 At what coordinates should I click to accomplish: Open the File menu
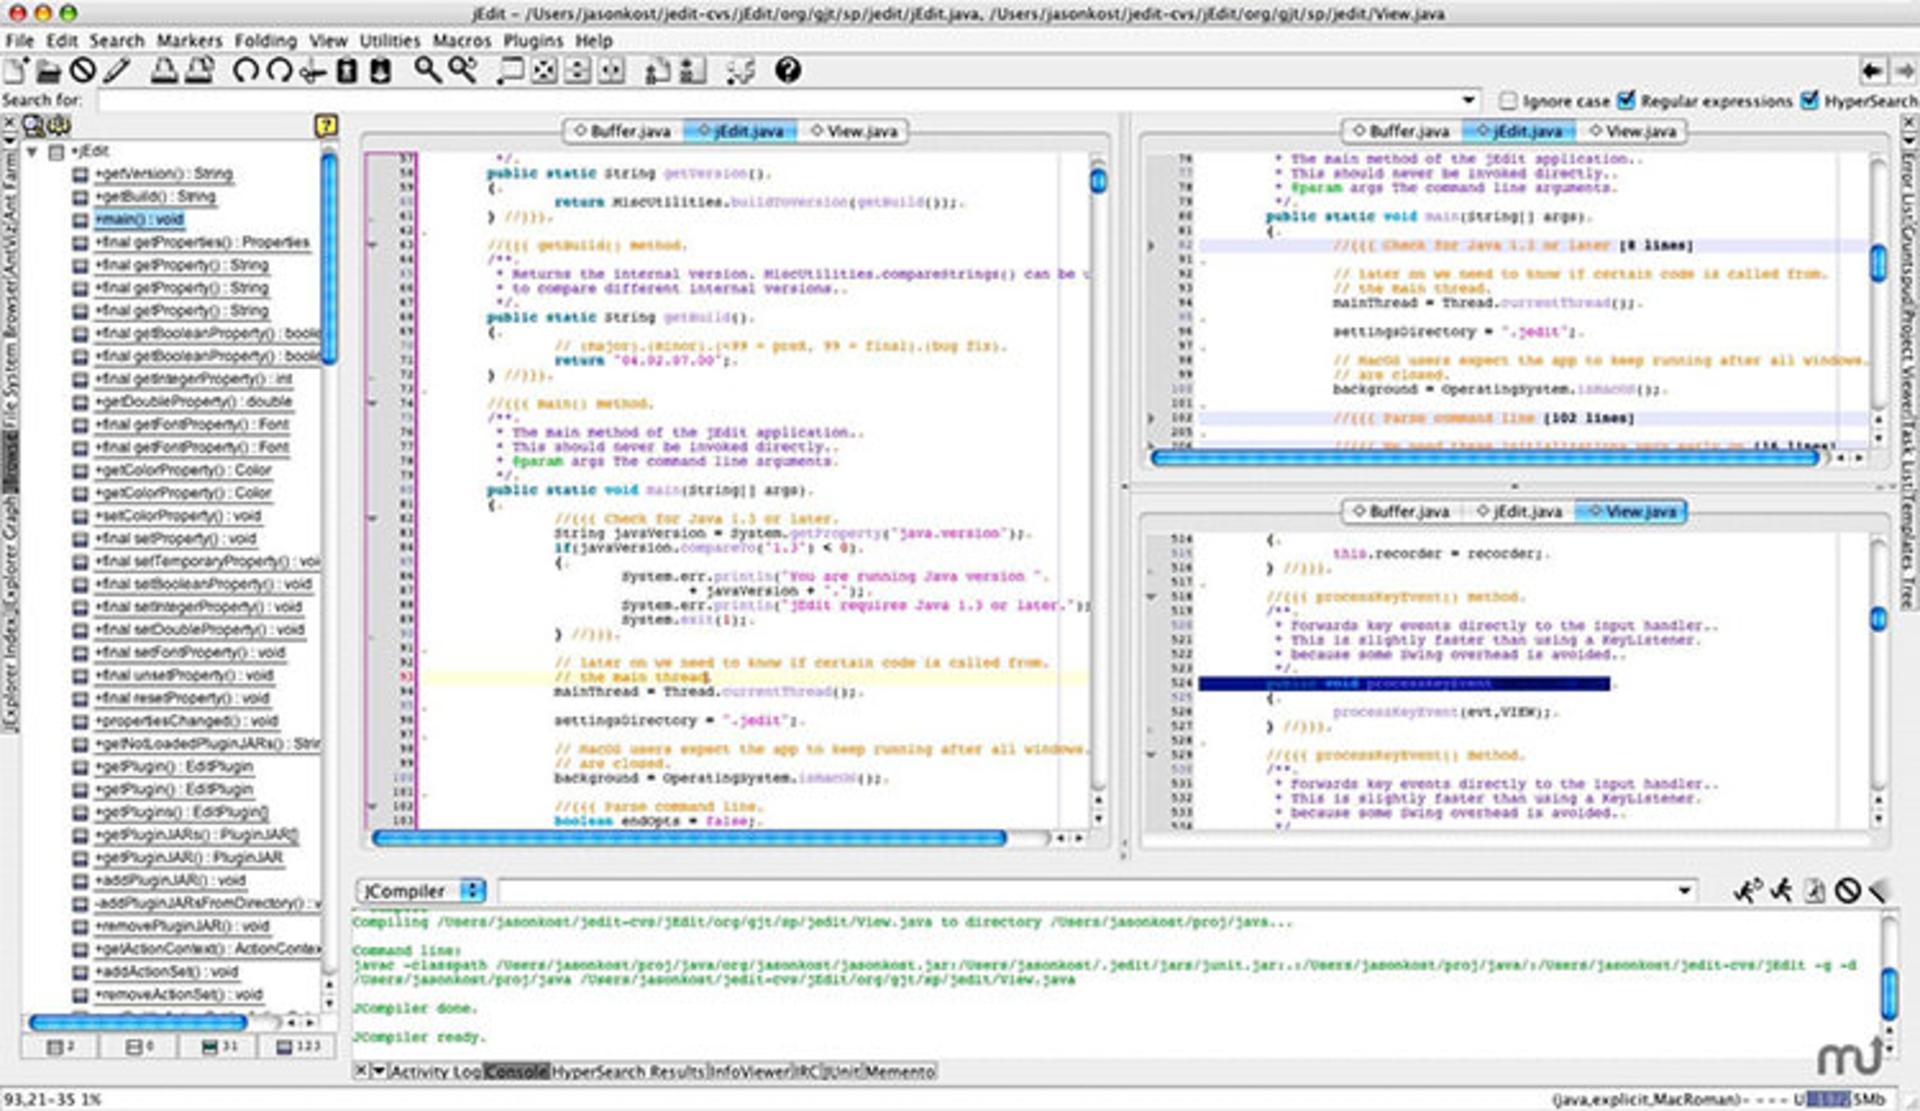click(x=19, y=41)
